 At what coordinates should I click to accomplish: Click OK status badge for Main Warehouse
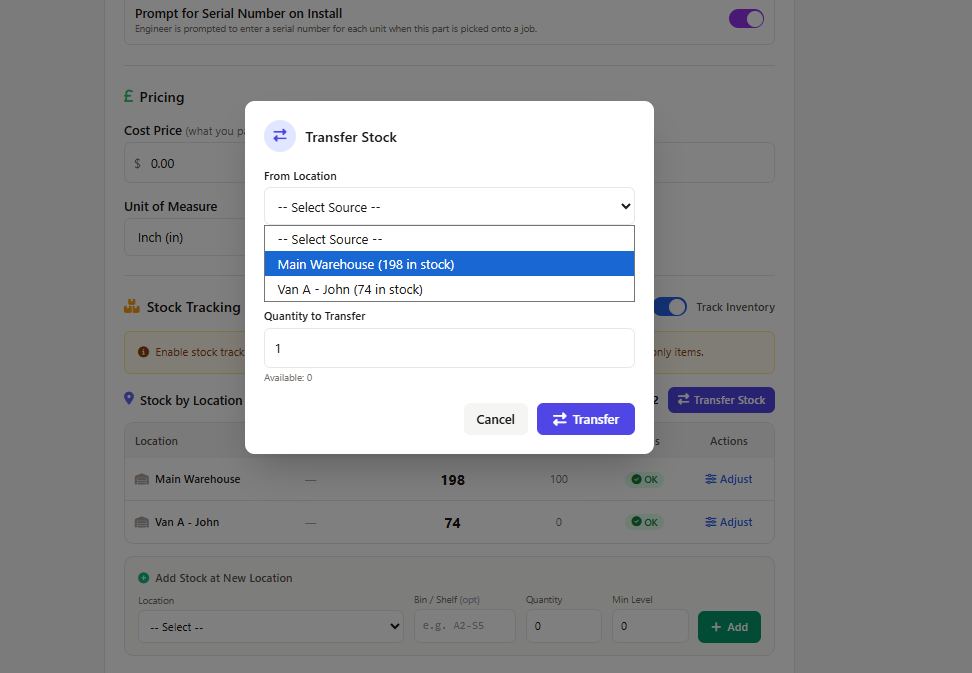click(645, 479)
